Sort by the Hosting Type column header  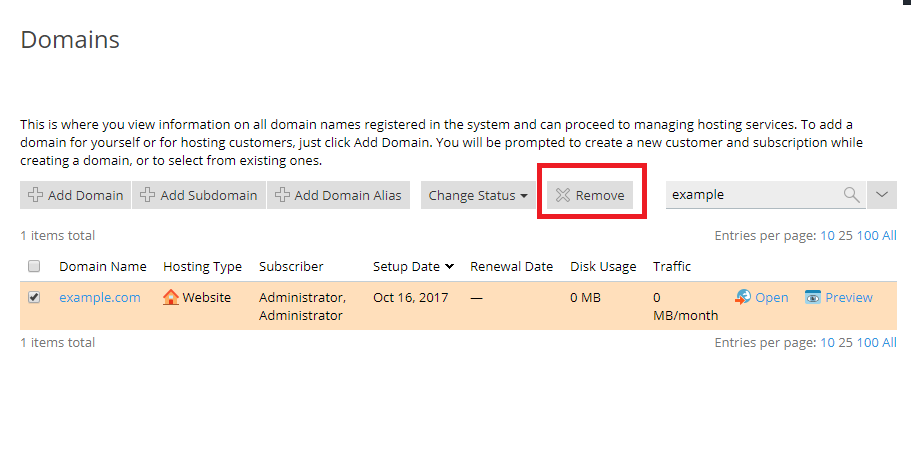coord(202,267)
